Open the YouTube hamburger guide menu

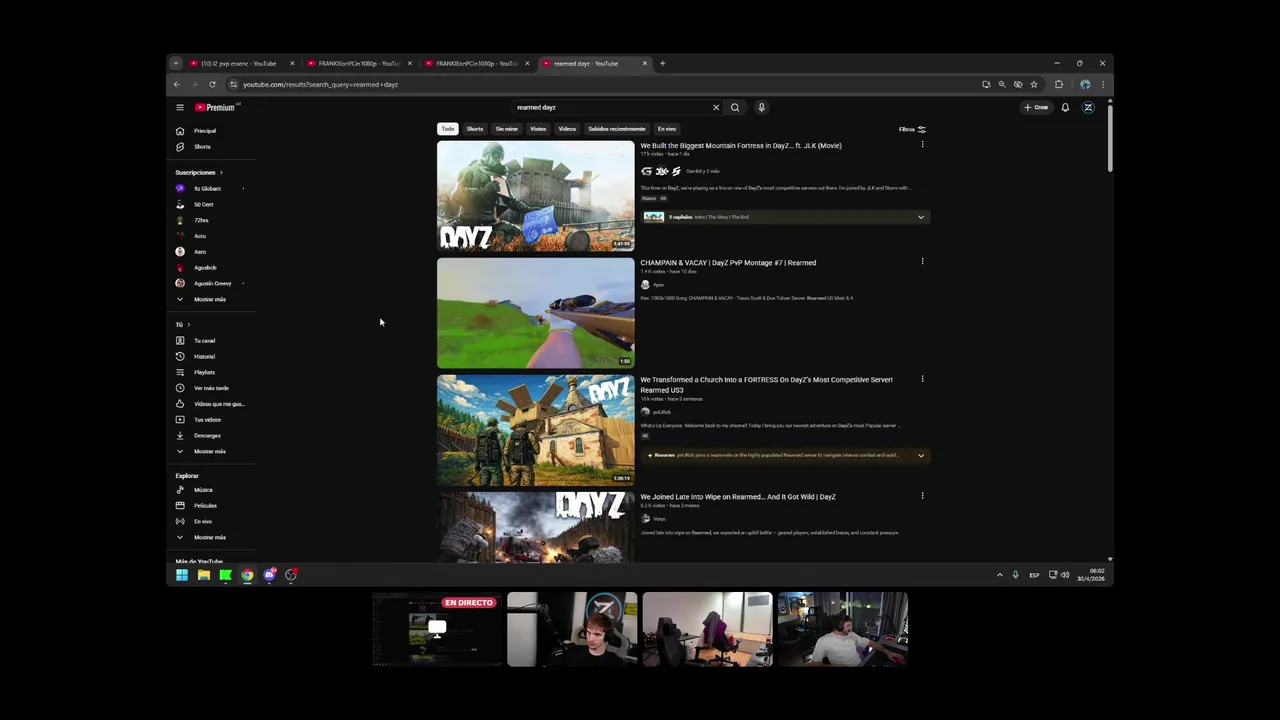click(180, 107)
